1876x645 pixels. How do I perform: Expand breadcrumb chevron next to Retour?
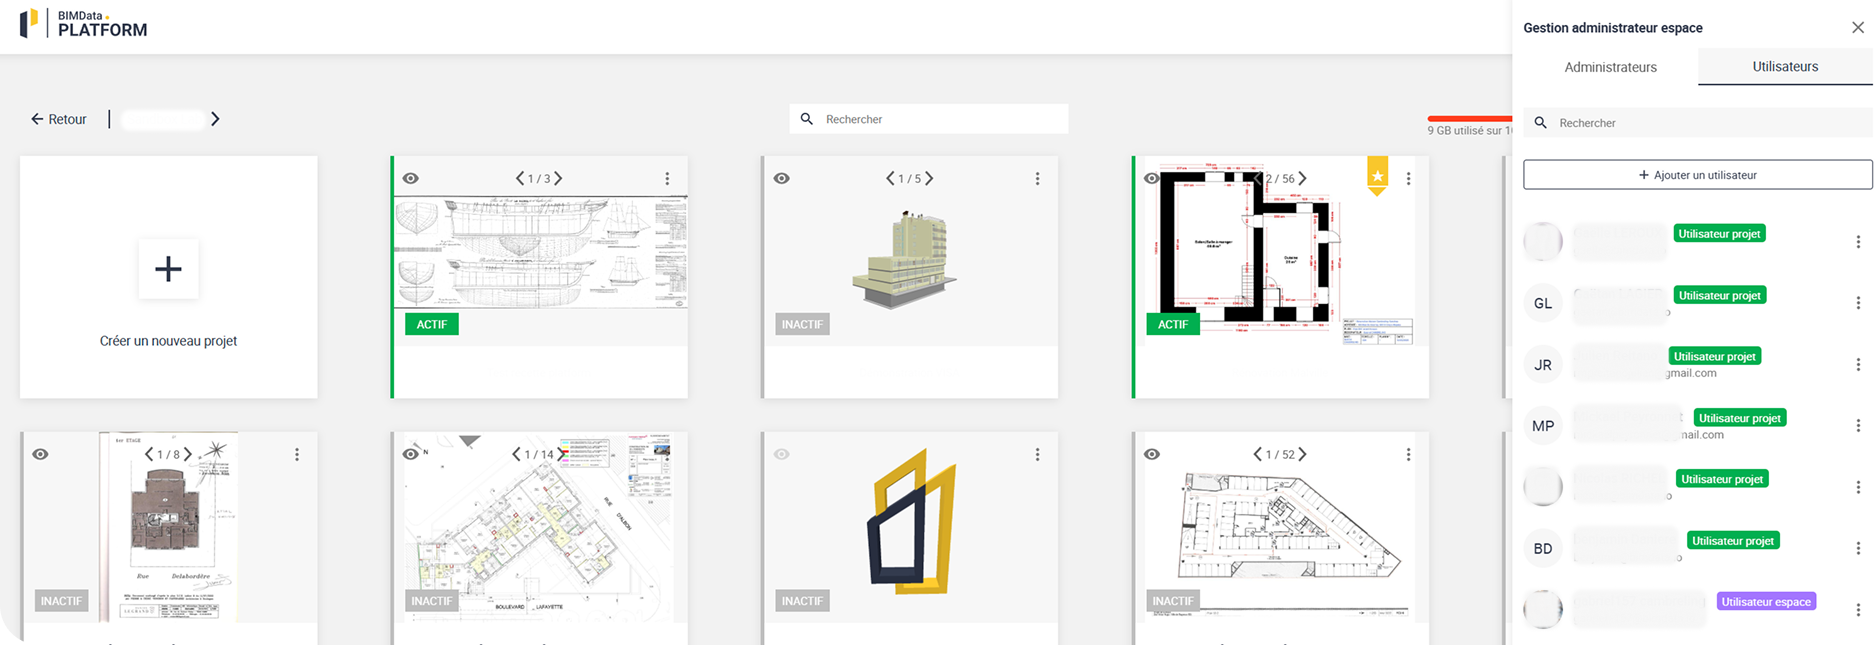coord(215,119)
